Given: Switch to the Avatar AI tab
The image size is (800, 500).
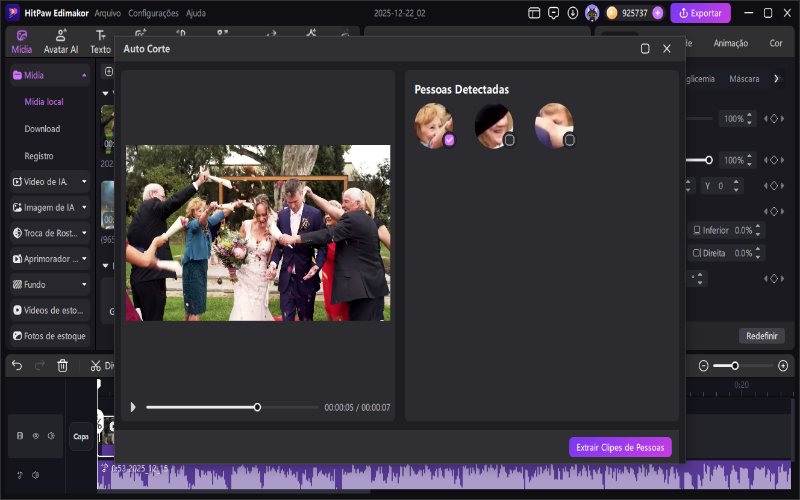Looking at the screenshot, I should [x=61, y=42].
